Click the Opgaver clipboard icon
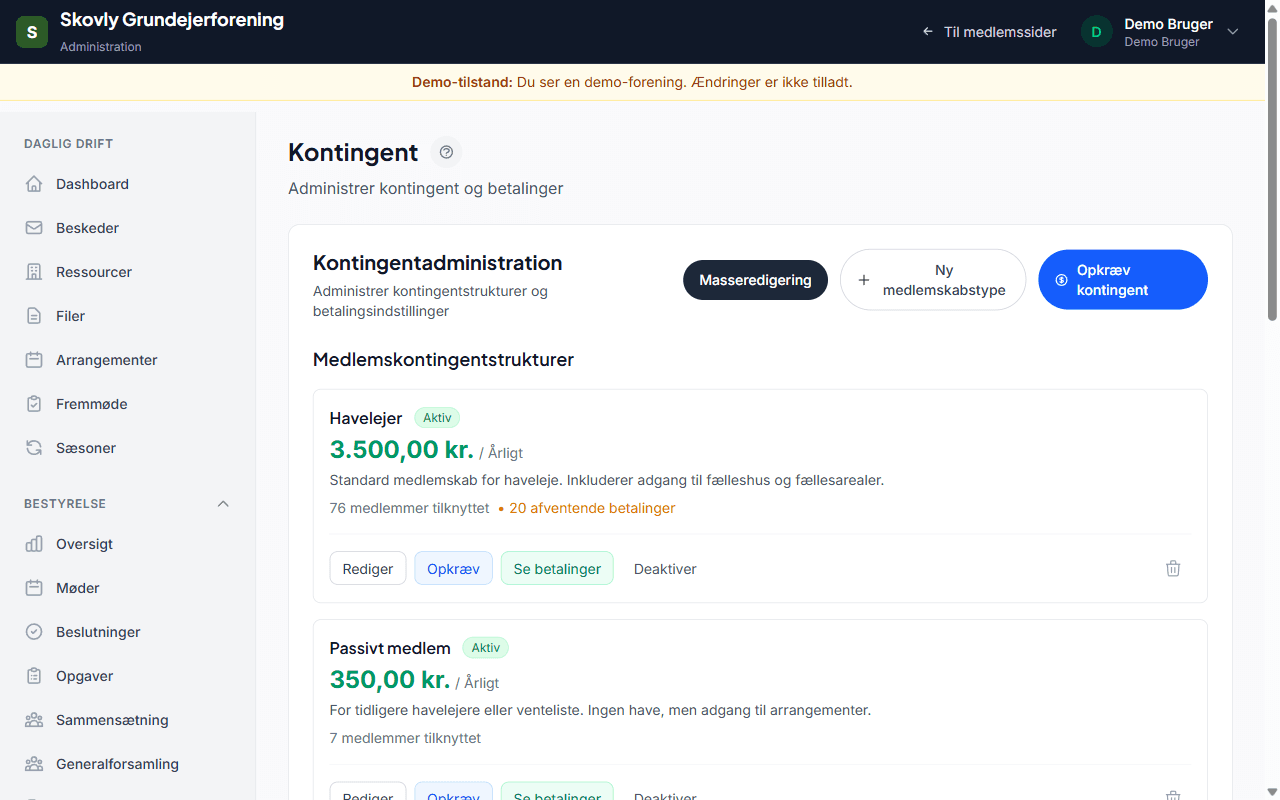The height and width of the screenshot is (800, 1280). pyautogui.click(x=34, y=676)
